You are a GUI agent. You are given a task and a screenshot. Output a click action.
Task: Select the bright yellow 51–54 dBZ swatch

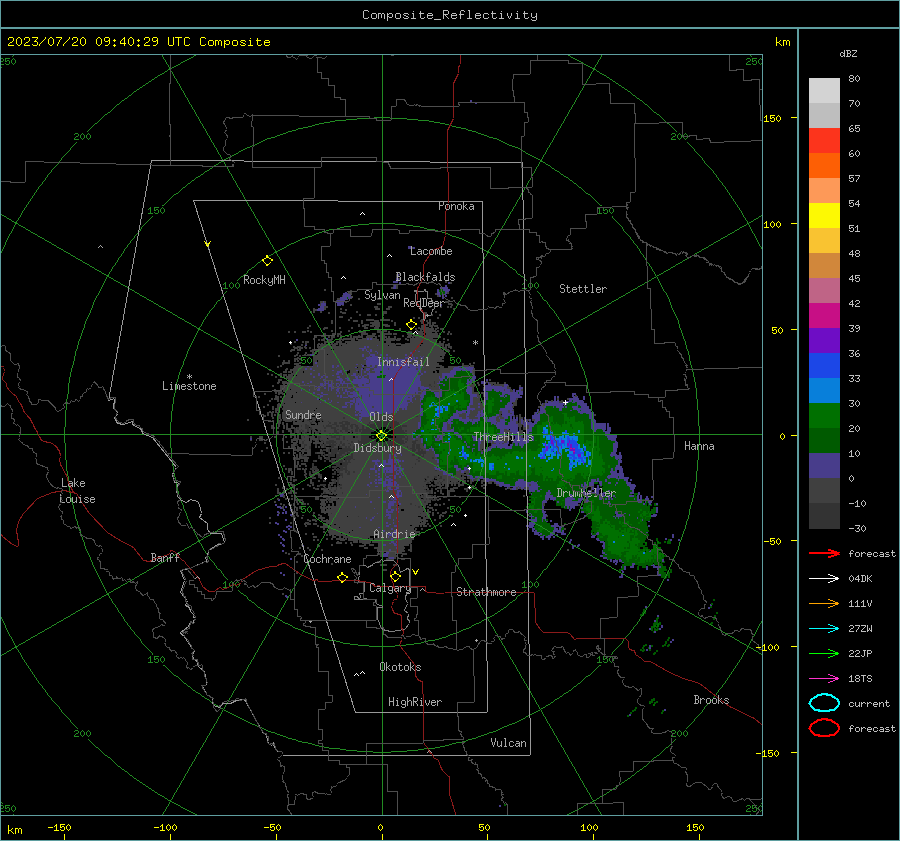pos(824,216)
